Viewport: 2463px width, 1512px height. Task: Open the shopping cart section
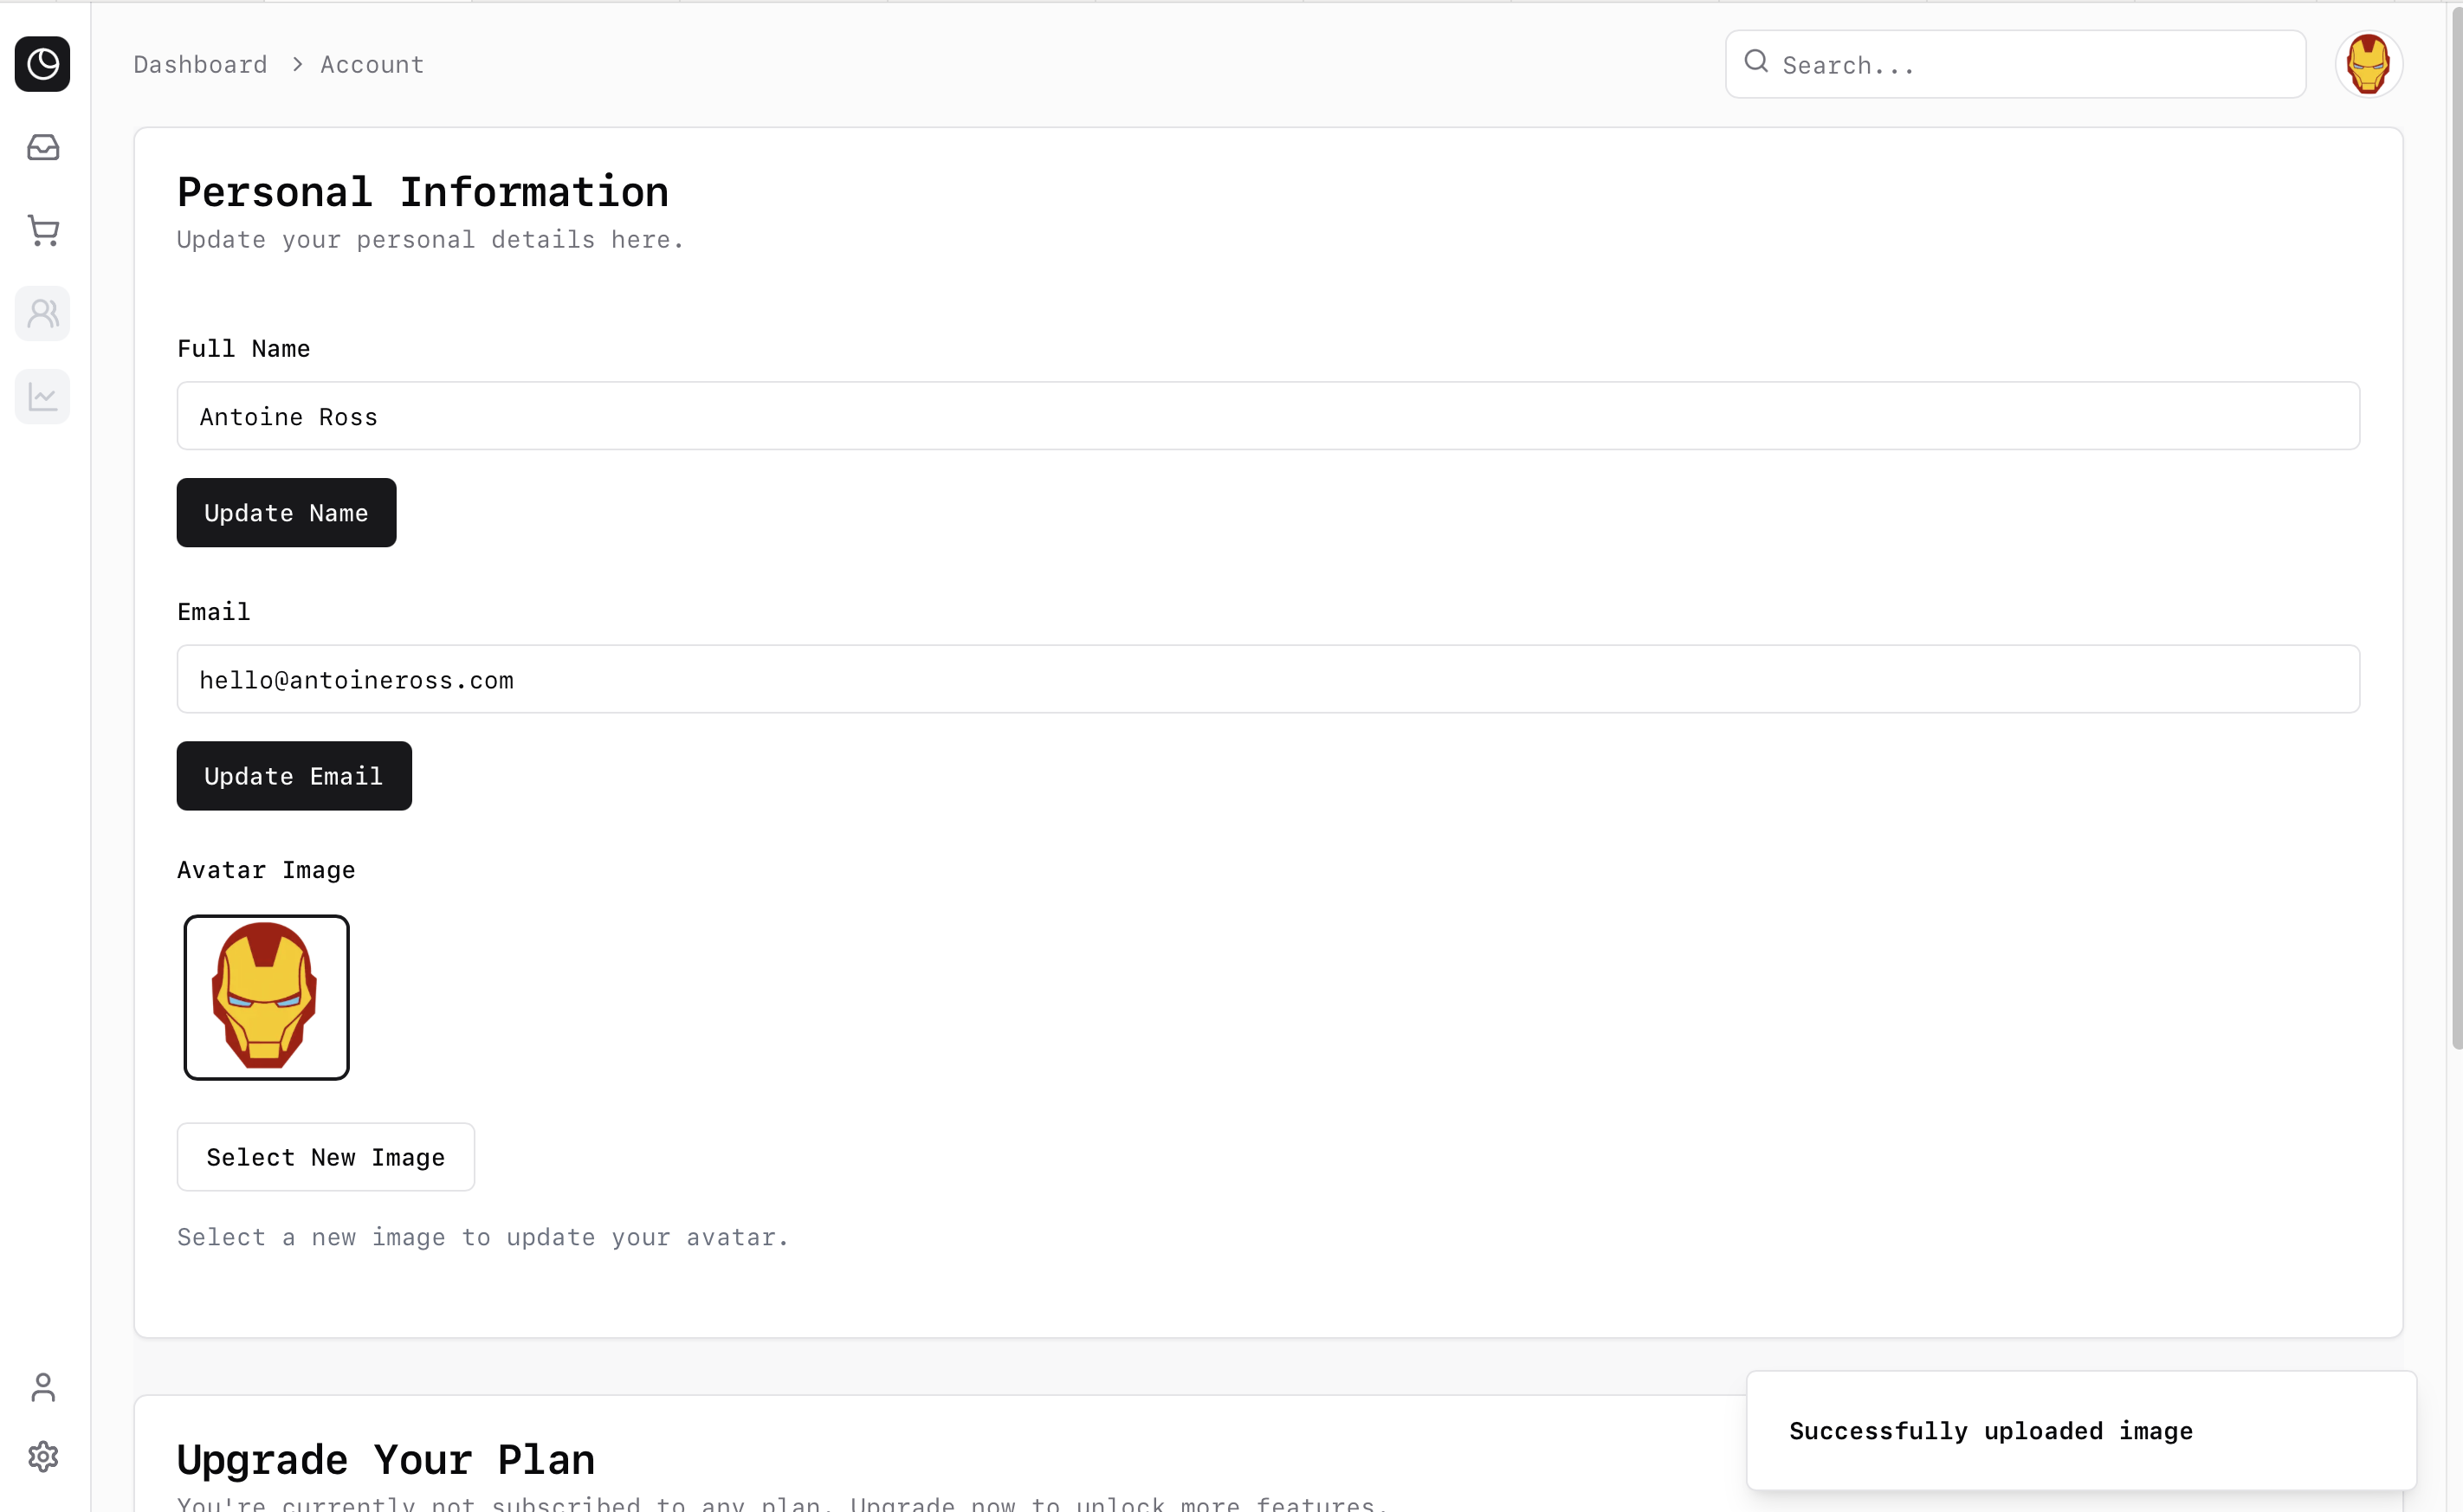[42, 231]
